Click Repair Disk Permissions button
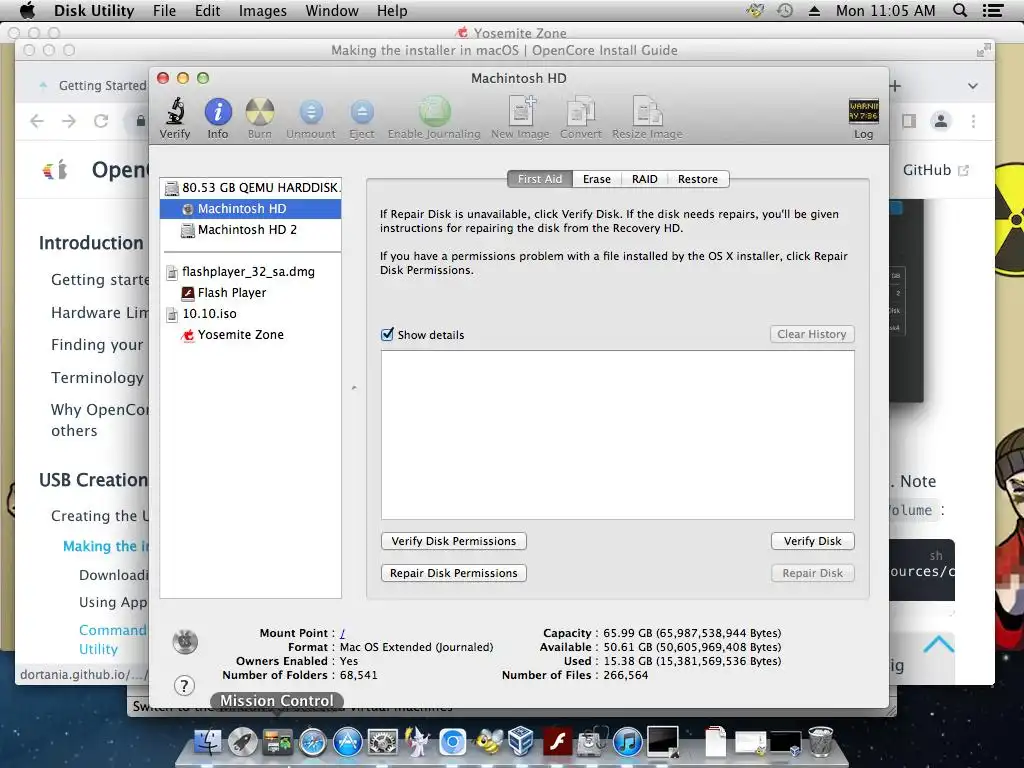 point(454,573)
